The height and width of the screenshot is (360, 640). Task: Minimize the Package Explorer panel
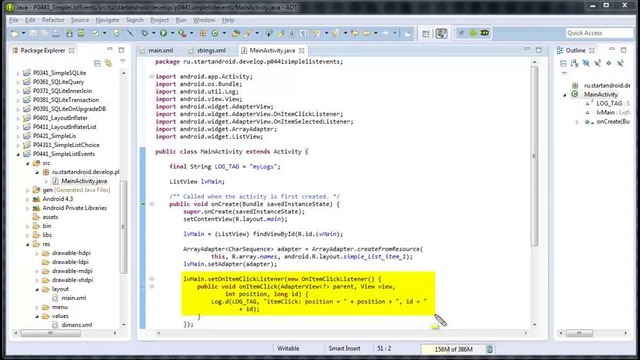pyautogui.click(x=109, y=49)
